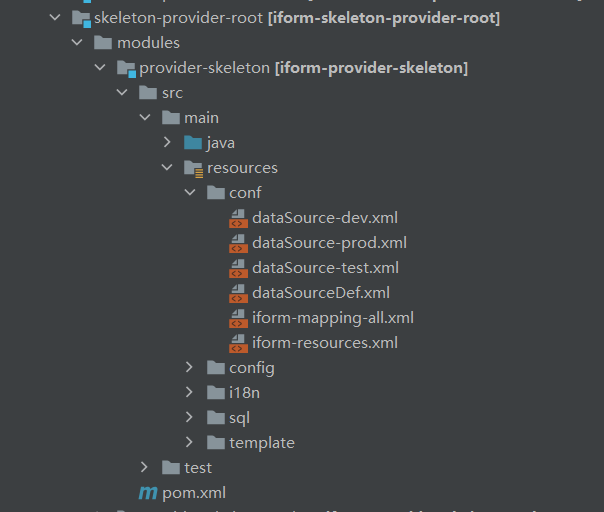The image size is (604, 512).
Task: Click the dataSource-dev.xml file icon
Action: 238,218
